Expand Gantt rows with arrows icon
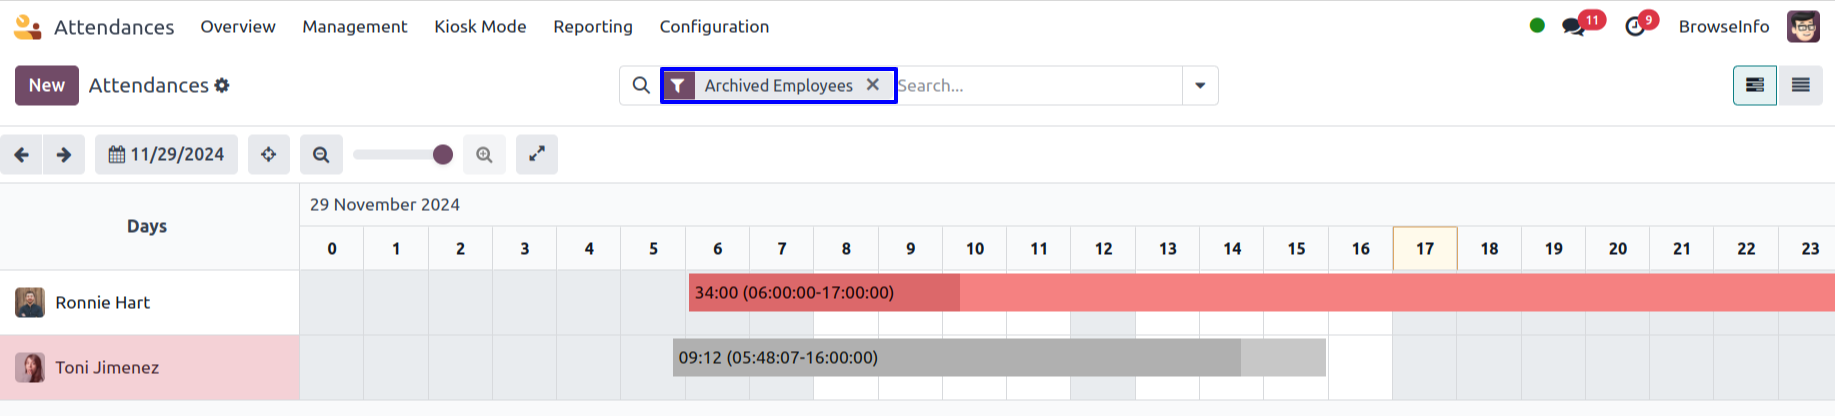 pyautogui.click(x=537, y=155)
